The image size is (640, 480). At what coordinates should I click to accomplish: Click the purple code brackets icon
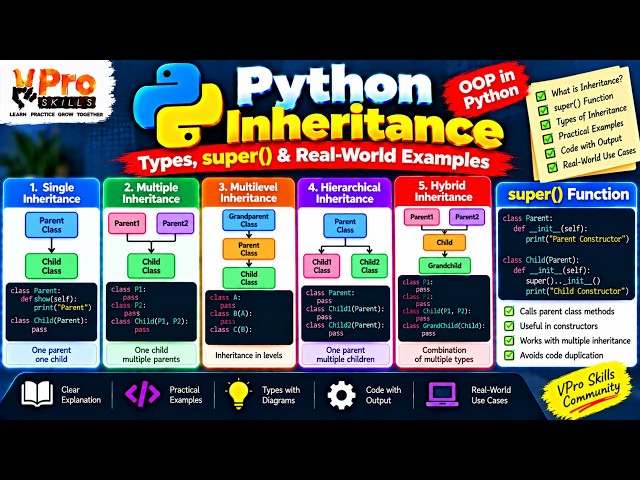[142, 395]
